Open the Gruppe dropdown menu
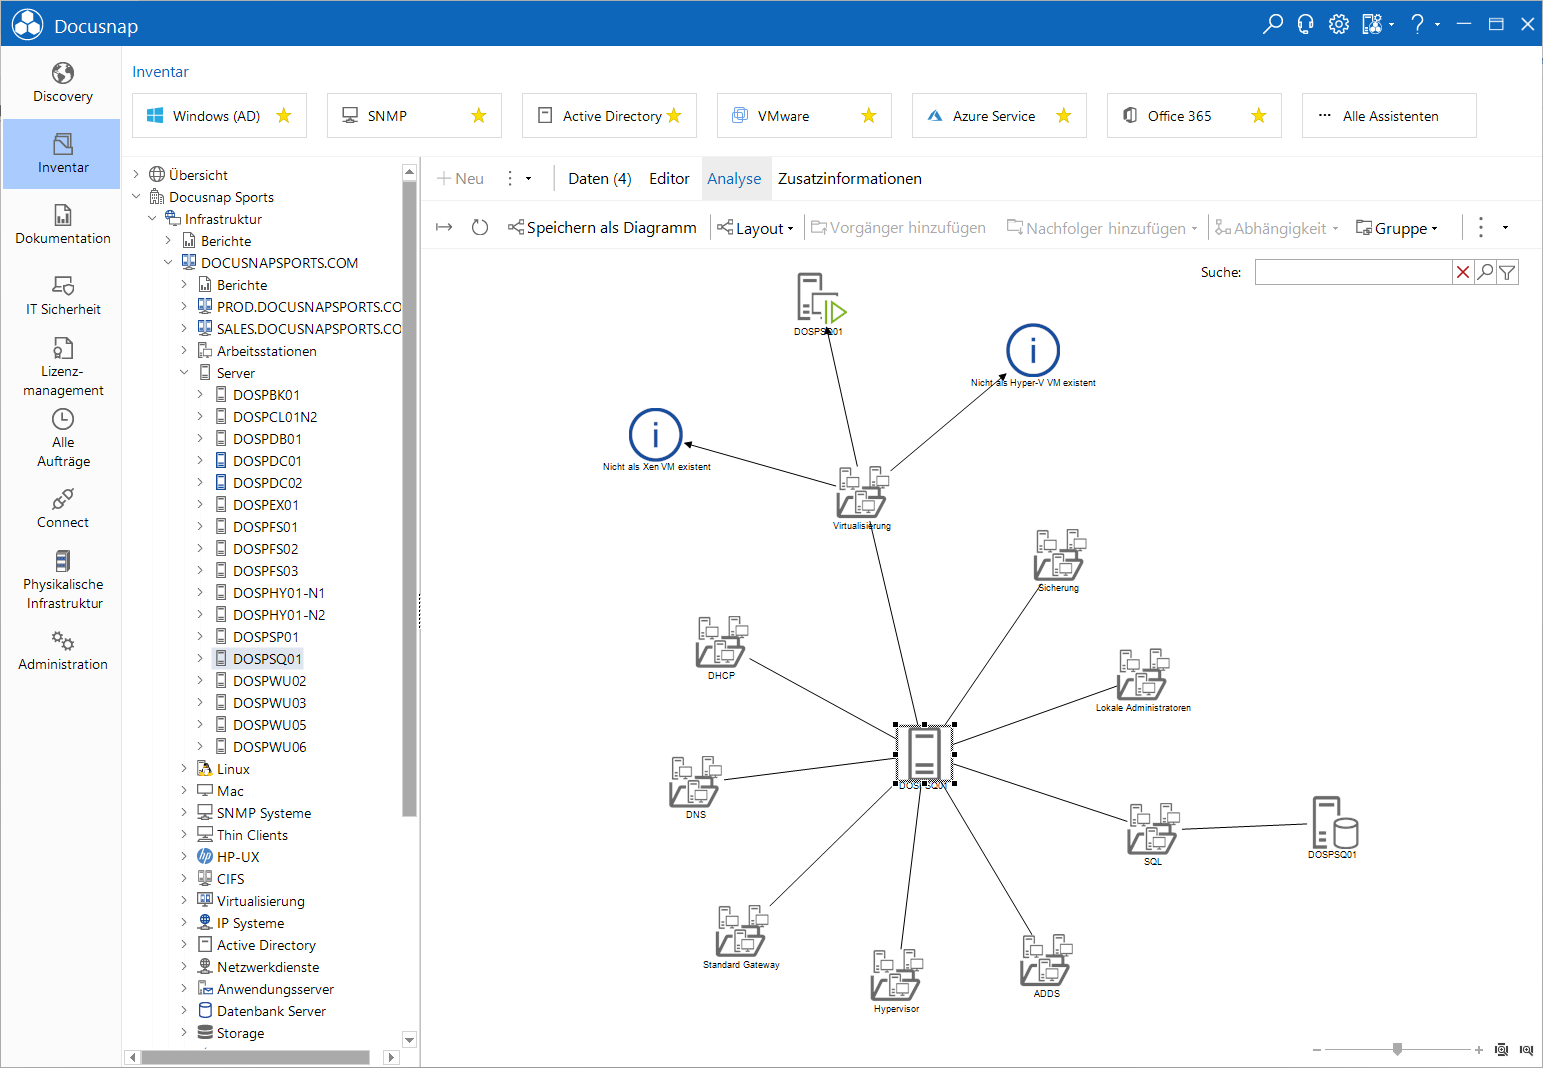This screenshot has height=1068, width=1543. point(1397,228)
